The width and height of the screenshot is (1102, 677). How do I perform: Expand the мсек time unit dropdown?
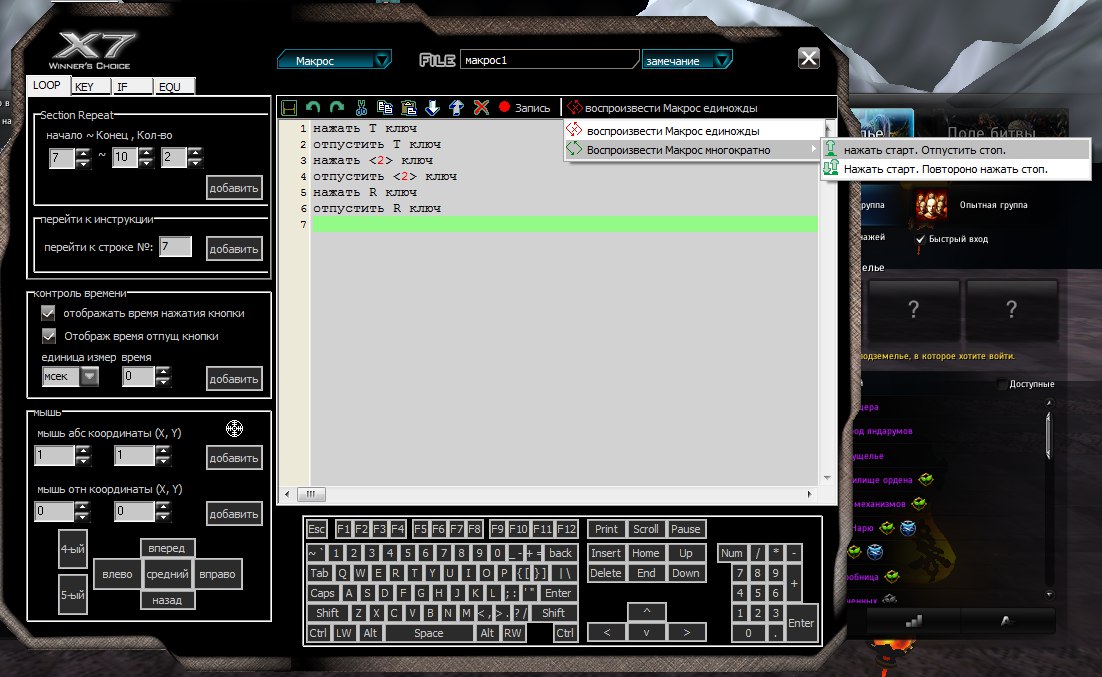(89, 377)
